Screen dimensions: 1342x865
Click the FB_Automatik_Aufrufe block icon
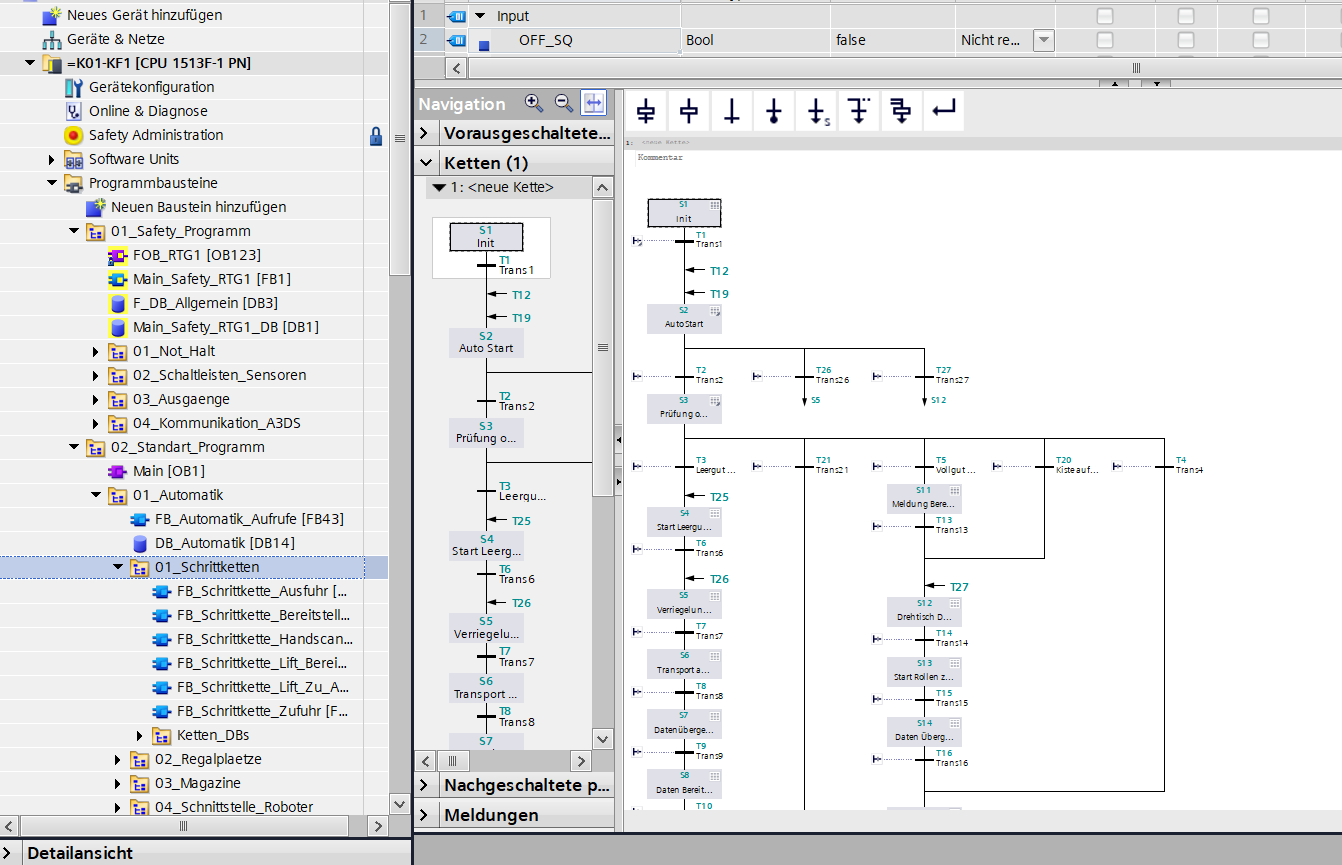coord(139,519)
